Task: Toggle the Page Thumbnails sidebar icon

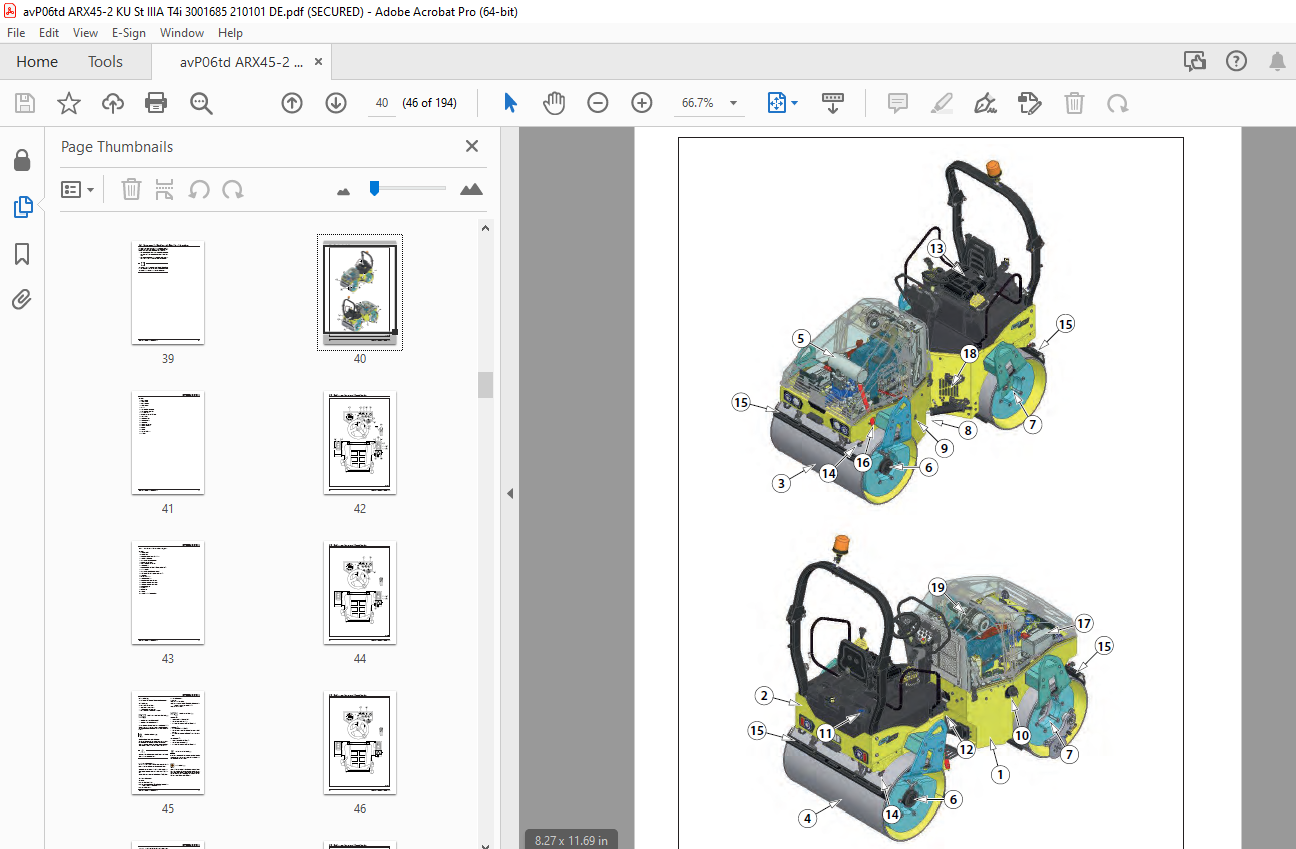Action: point(22,207)
